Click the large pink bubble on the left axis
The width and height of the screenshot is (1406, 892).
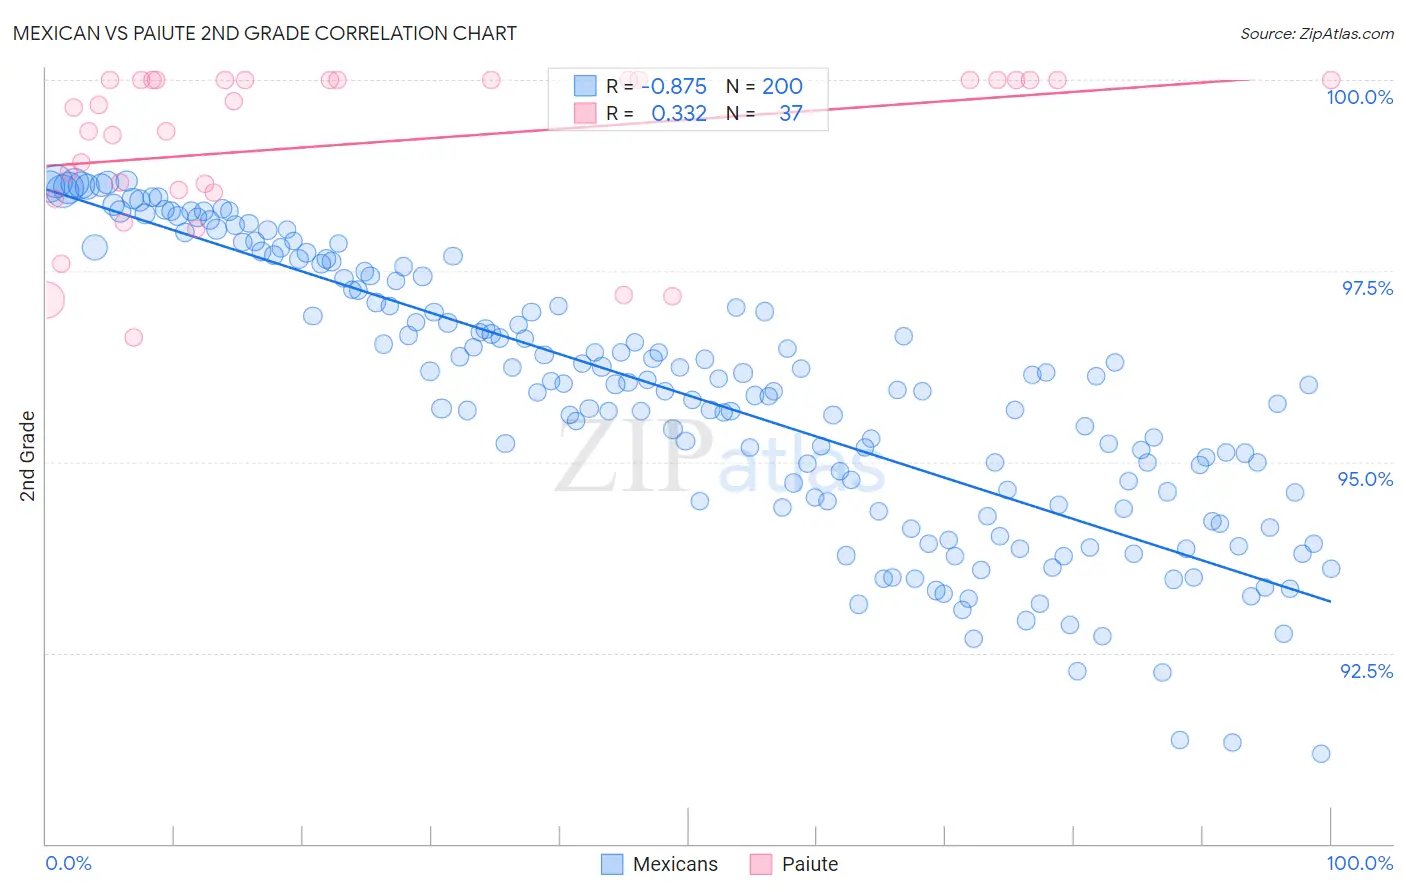(45, 299)
